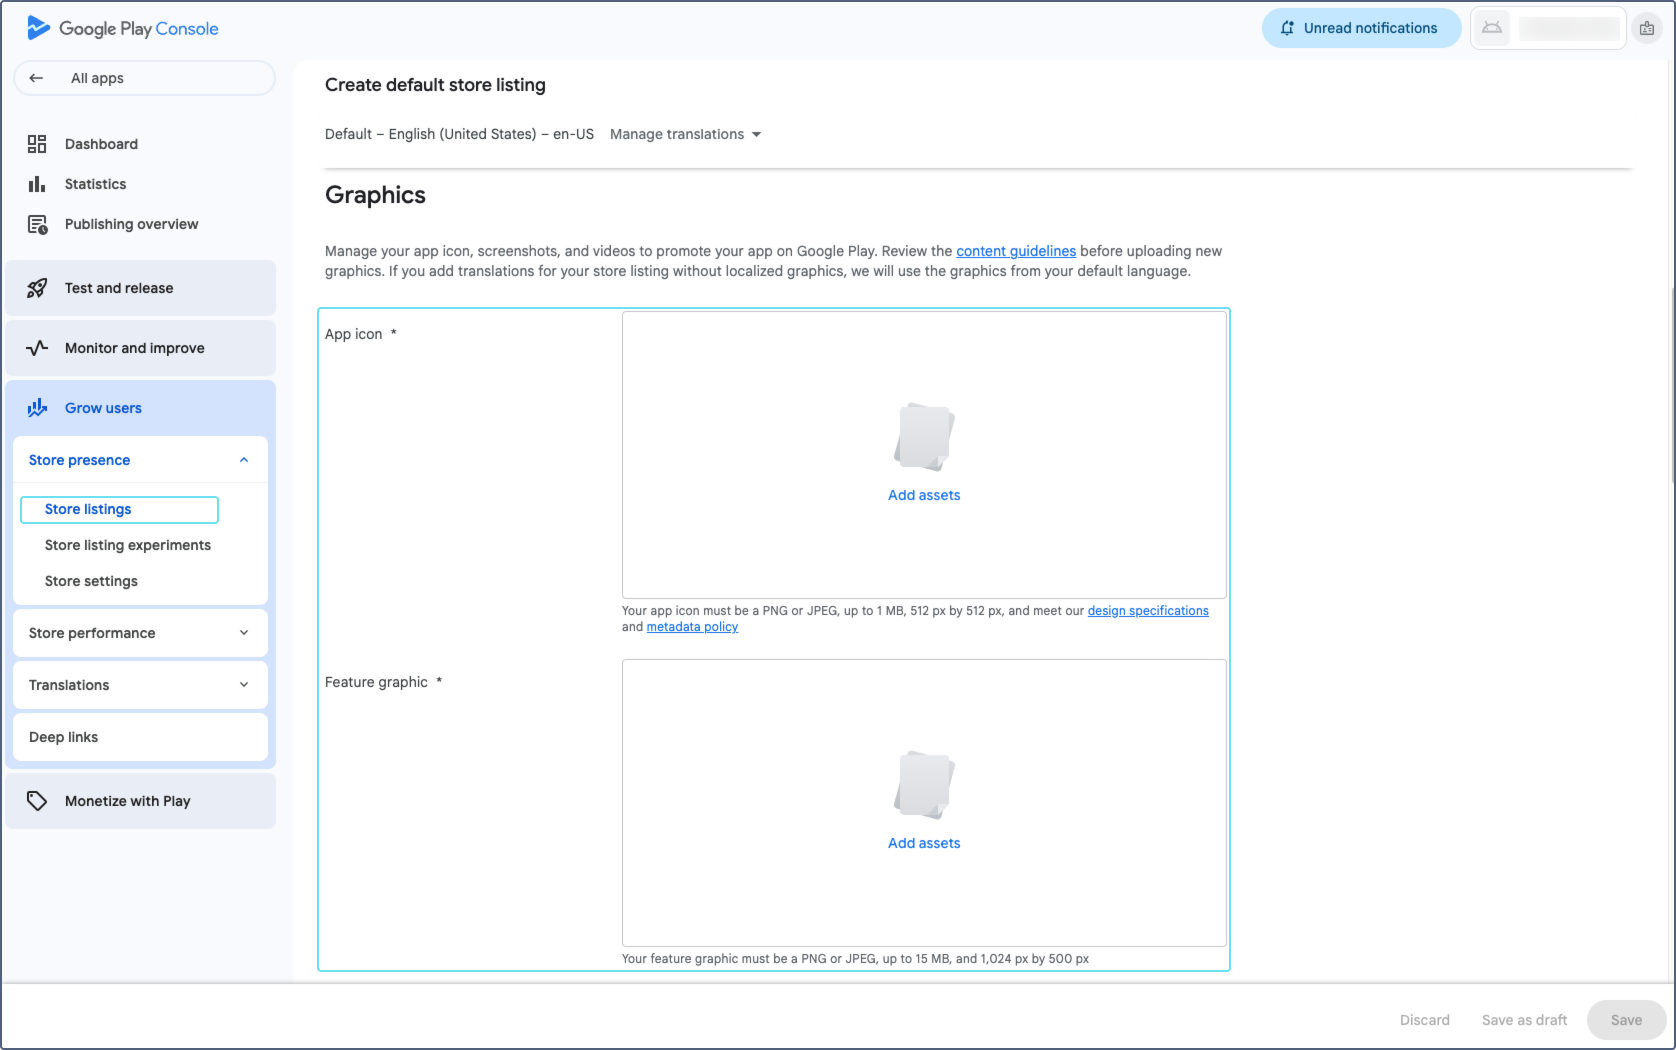The height and width of the screenshot is (1050, 1676).
Task: Click the App icon asset placeholder image
Action: [x=924, y=437]
